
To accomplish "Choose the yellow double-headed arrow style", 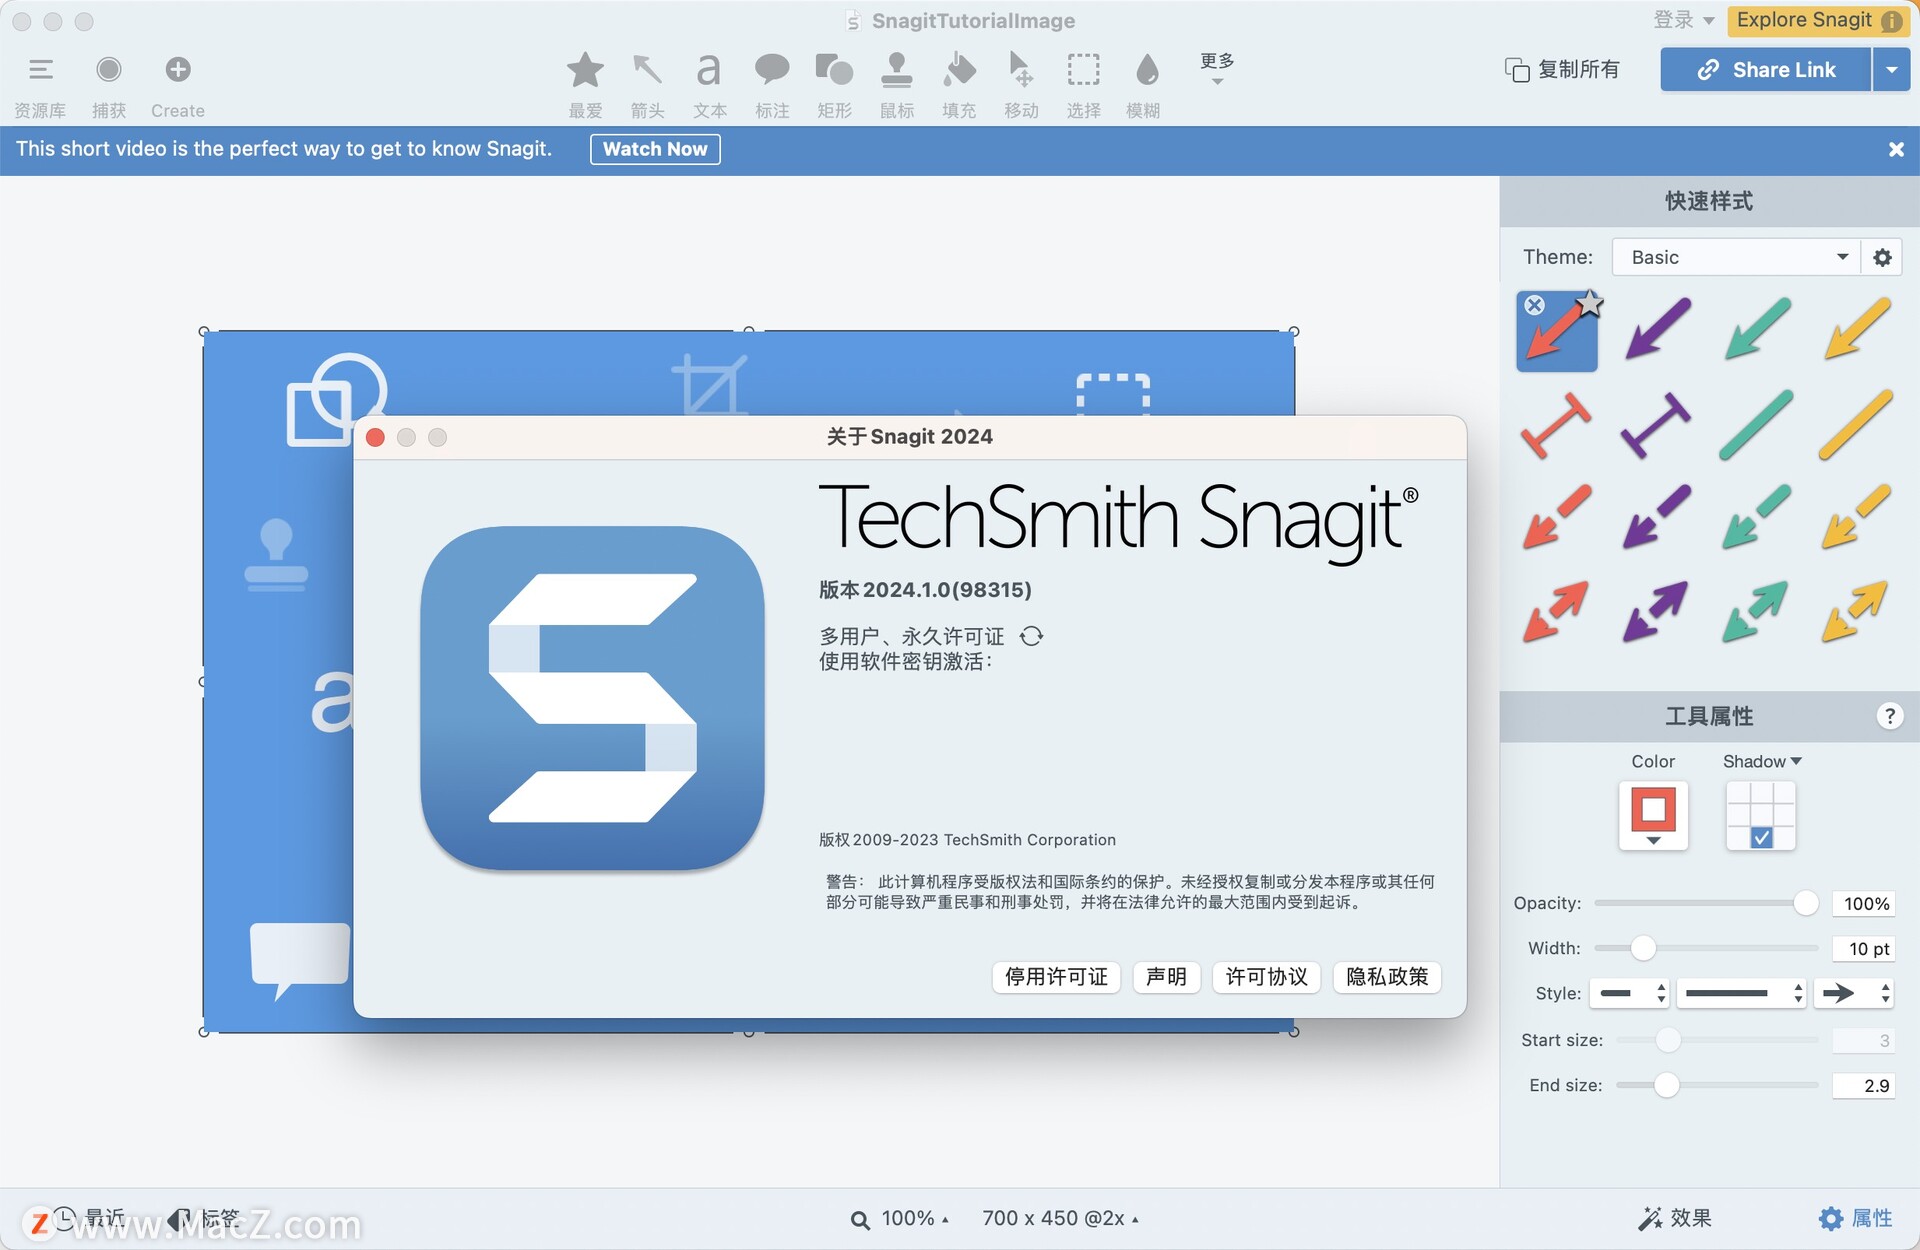I will pyautogui.click(x=1856, y=611).
